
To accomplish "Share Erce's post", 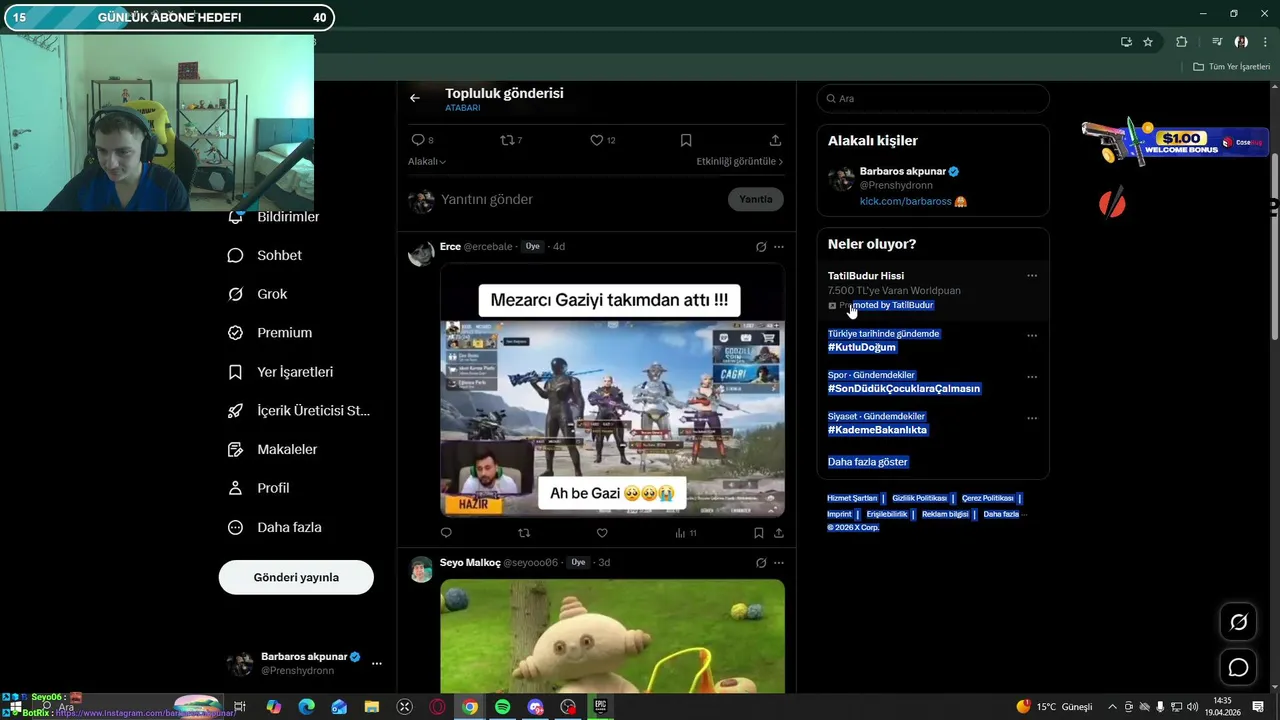I will tap(778, 533).
